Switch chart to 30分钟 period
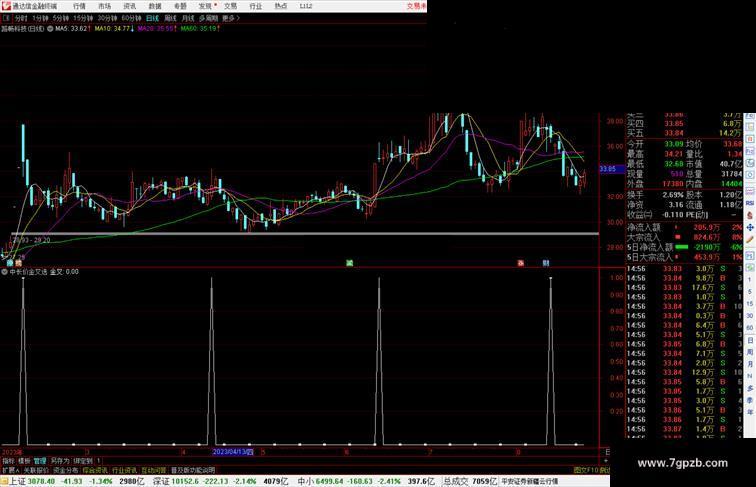756x487 pixels. (x=107, y=18)
